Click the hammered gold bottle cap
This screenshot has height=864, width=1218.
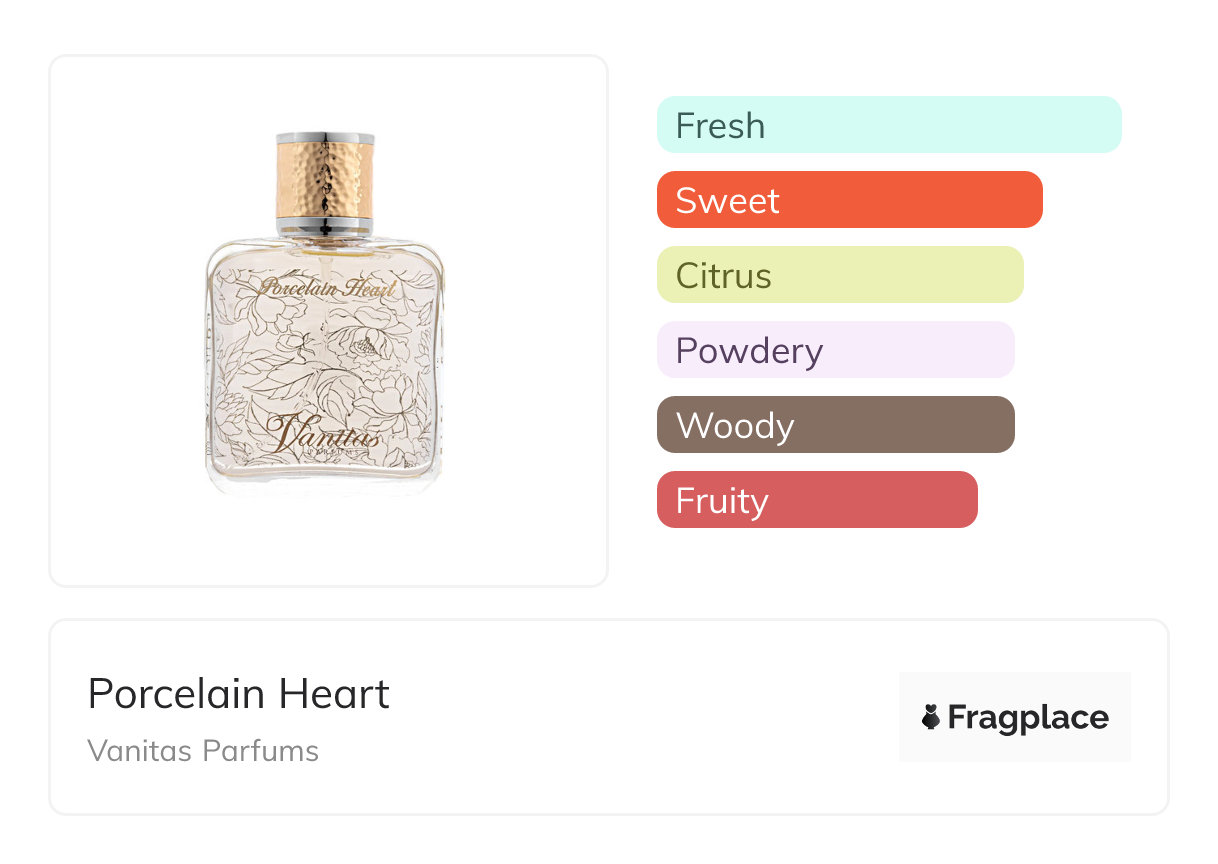[324, 177]
